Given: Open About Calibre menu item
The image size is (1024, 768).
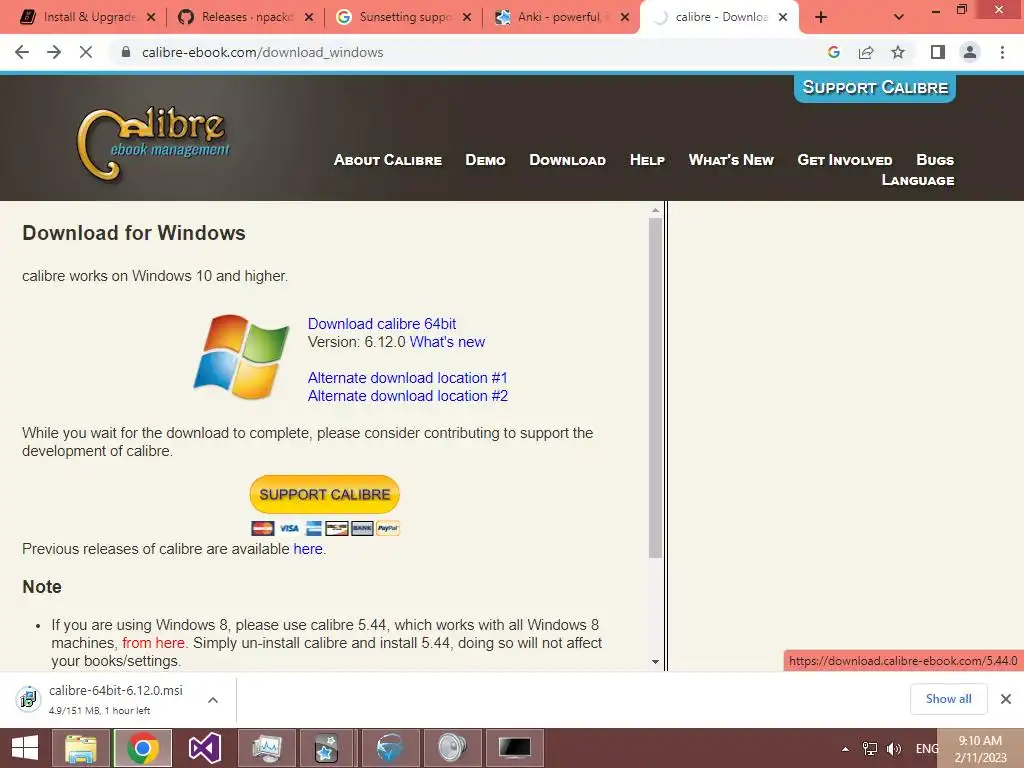Looking at the screenshot, I should pyautogui.click(x=388, y=160).
